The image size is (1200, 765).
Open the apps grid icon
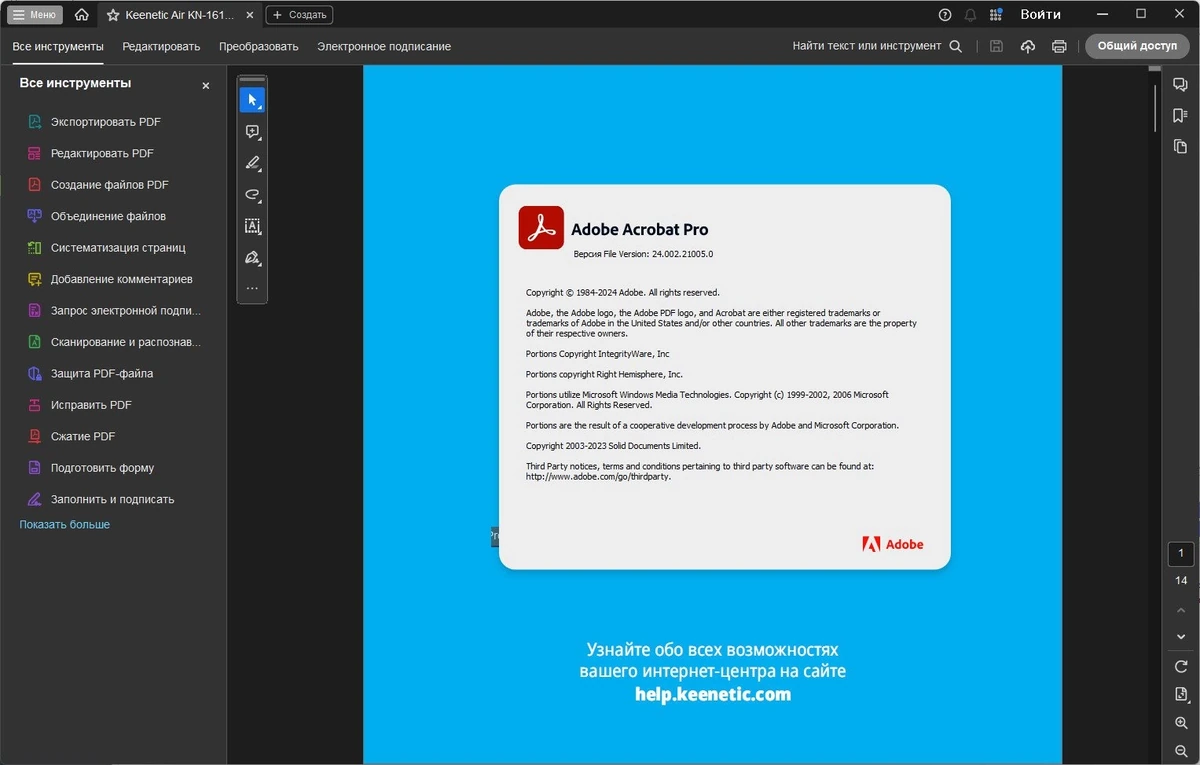point(995,15)
